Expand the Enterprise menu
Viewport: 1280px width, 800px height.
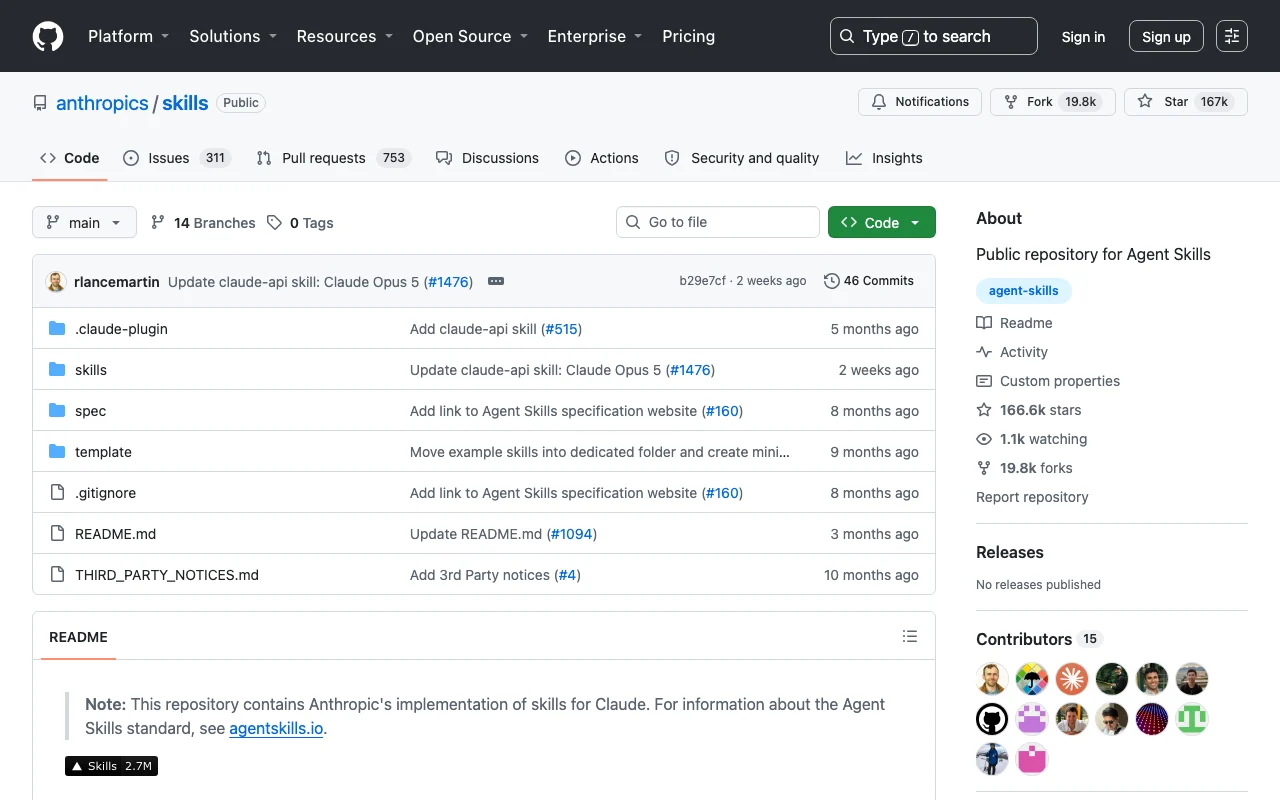click(x=595, y=36)
